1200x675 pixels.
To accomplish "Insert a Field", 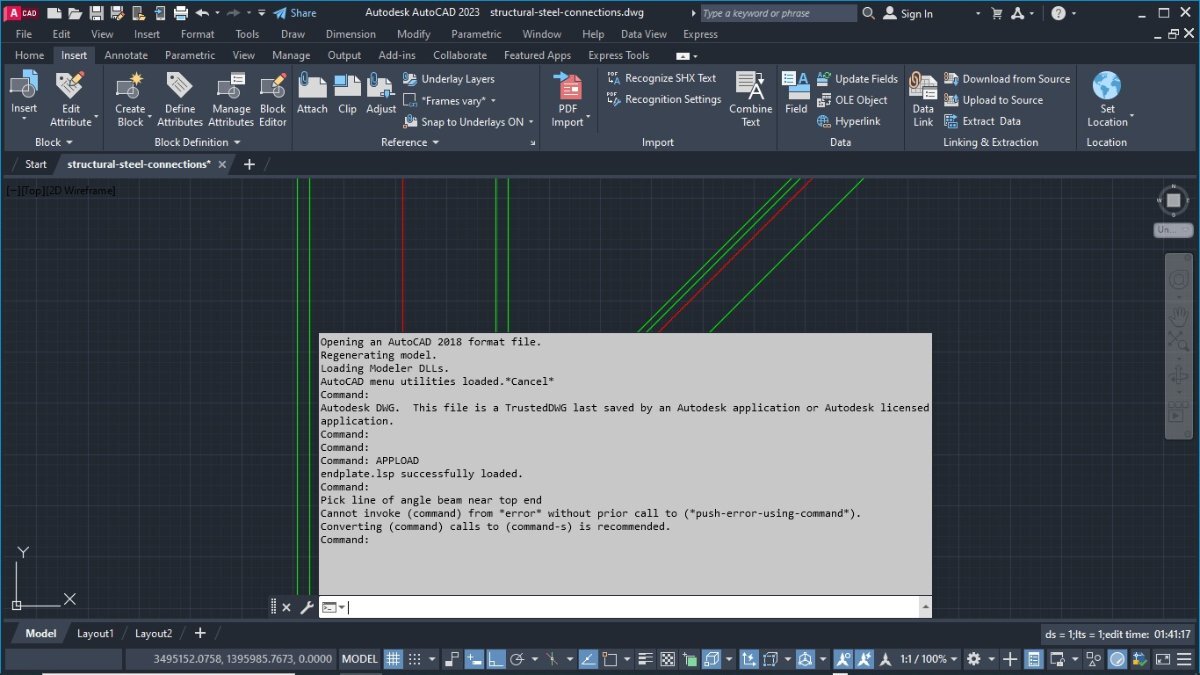I will [x=796, y=94].
